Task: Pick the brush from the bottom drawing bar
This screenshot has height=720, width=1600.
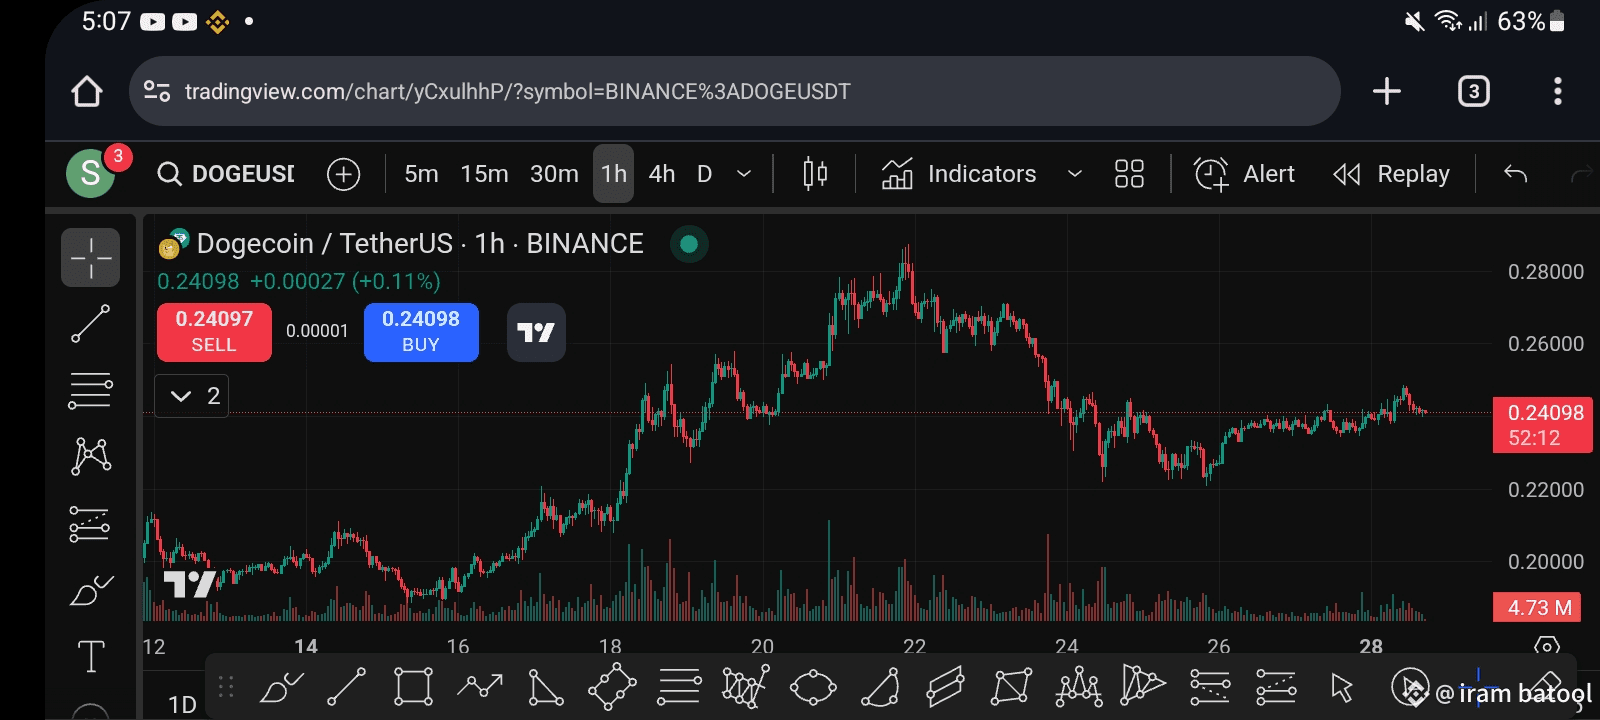Action: [281, 687]
